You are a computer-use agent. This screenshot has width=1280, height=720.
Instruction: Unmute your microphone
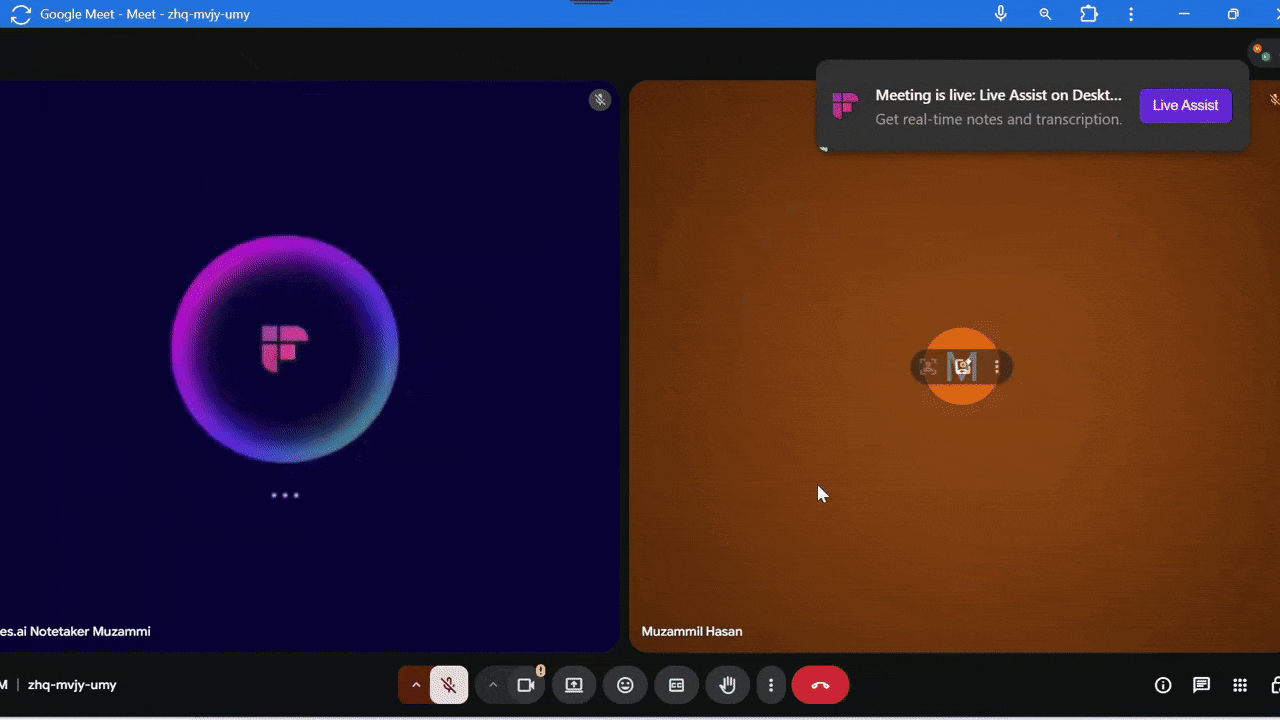(449, 685)
